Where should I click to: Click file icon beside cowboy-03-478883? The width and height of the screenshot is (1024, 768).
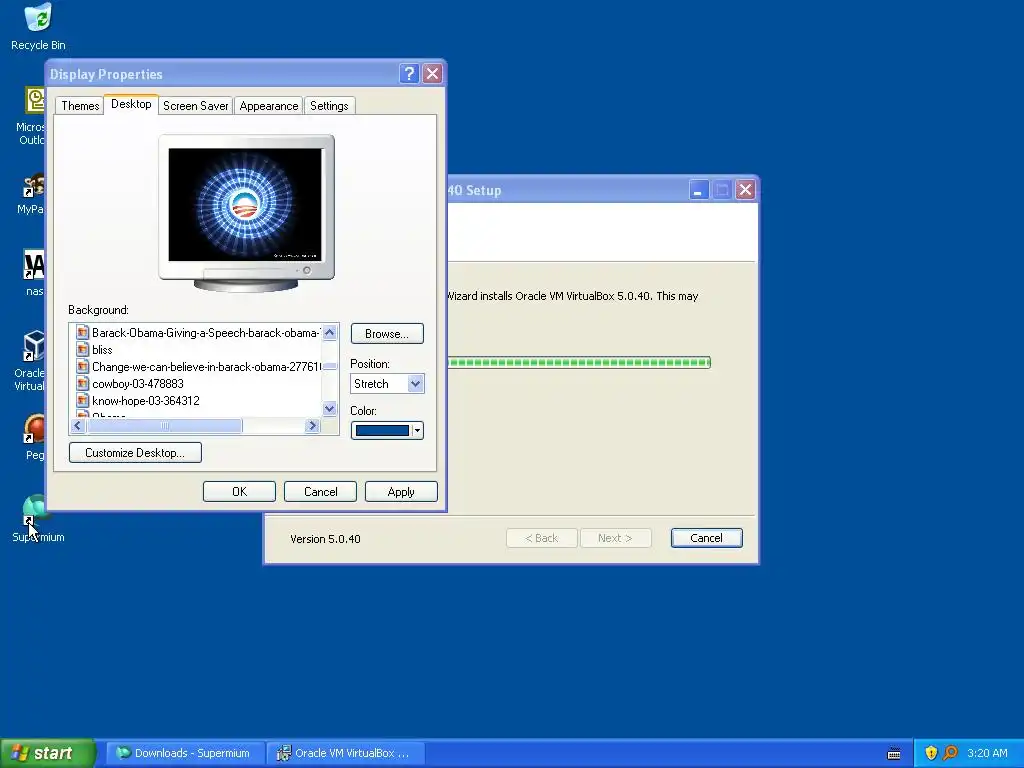click(82, 383)
